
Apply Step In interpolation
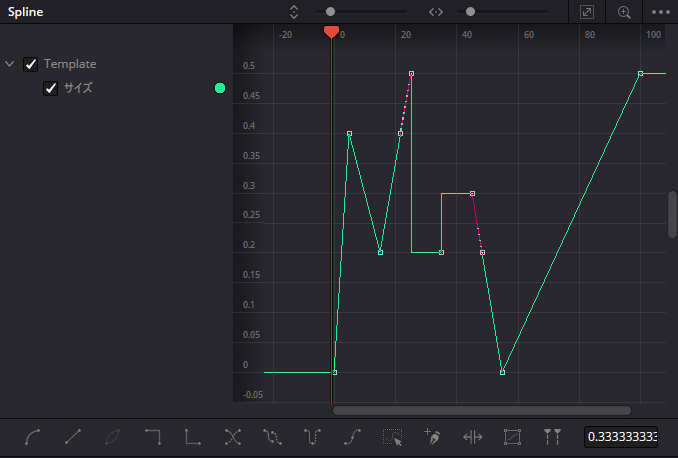153,437
